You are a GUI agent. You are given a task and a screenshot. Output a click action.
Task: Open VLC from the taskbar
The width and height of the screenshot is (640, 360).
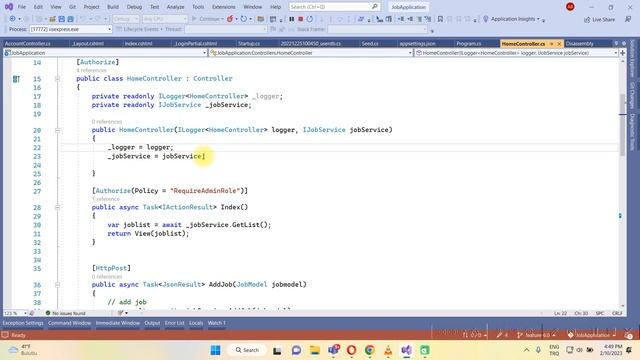click(388, 350)
